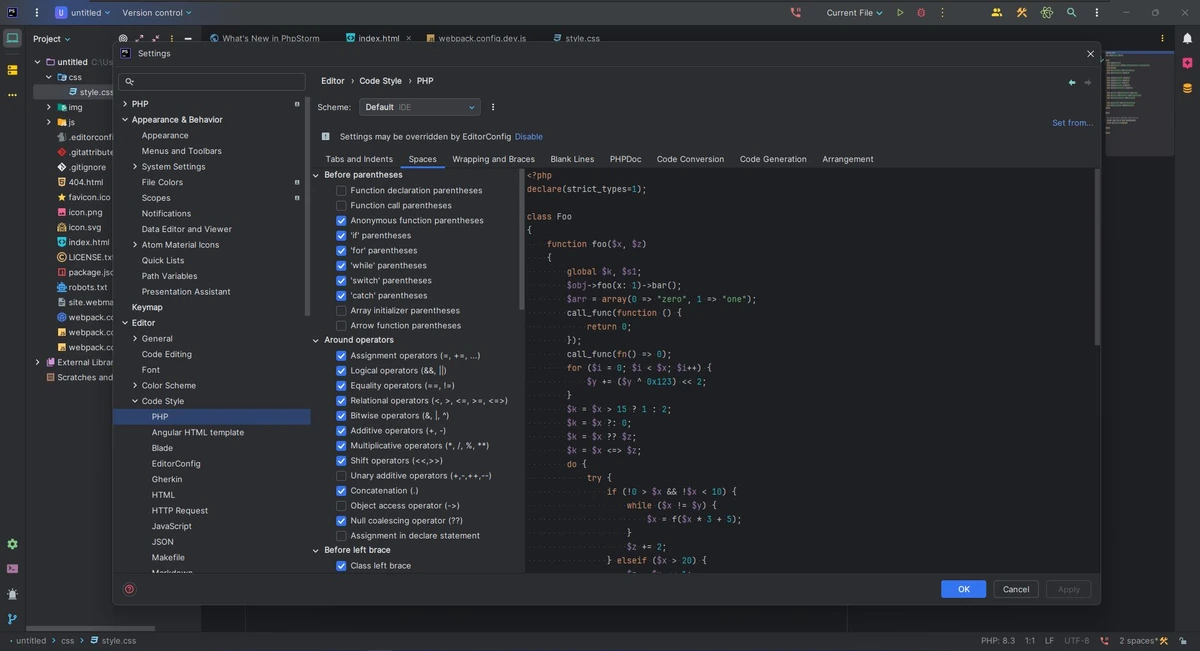Click Expand All icon in Project panel
The width and height of the screenshot is (1200, 651).
click(139, 39)
